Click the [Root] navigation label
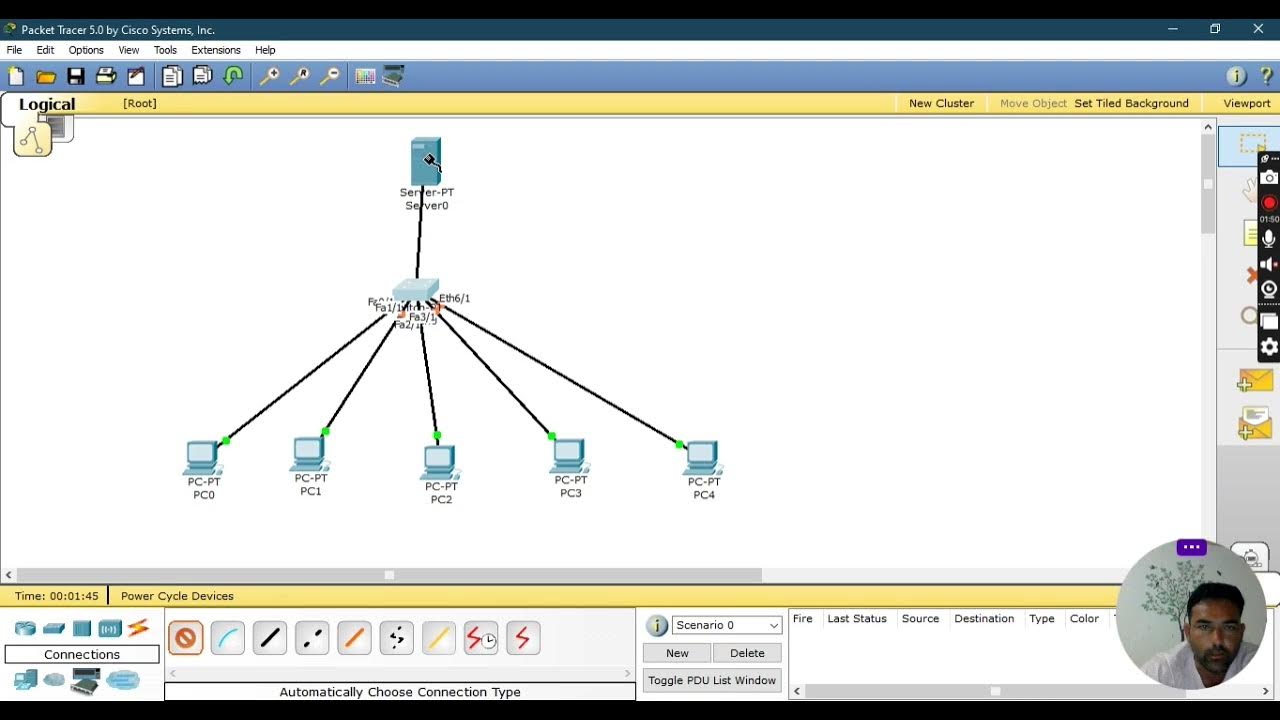The width and height of the screenshot is (1280, 720). pyautogui.click(x=140, y=103)
